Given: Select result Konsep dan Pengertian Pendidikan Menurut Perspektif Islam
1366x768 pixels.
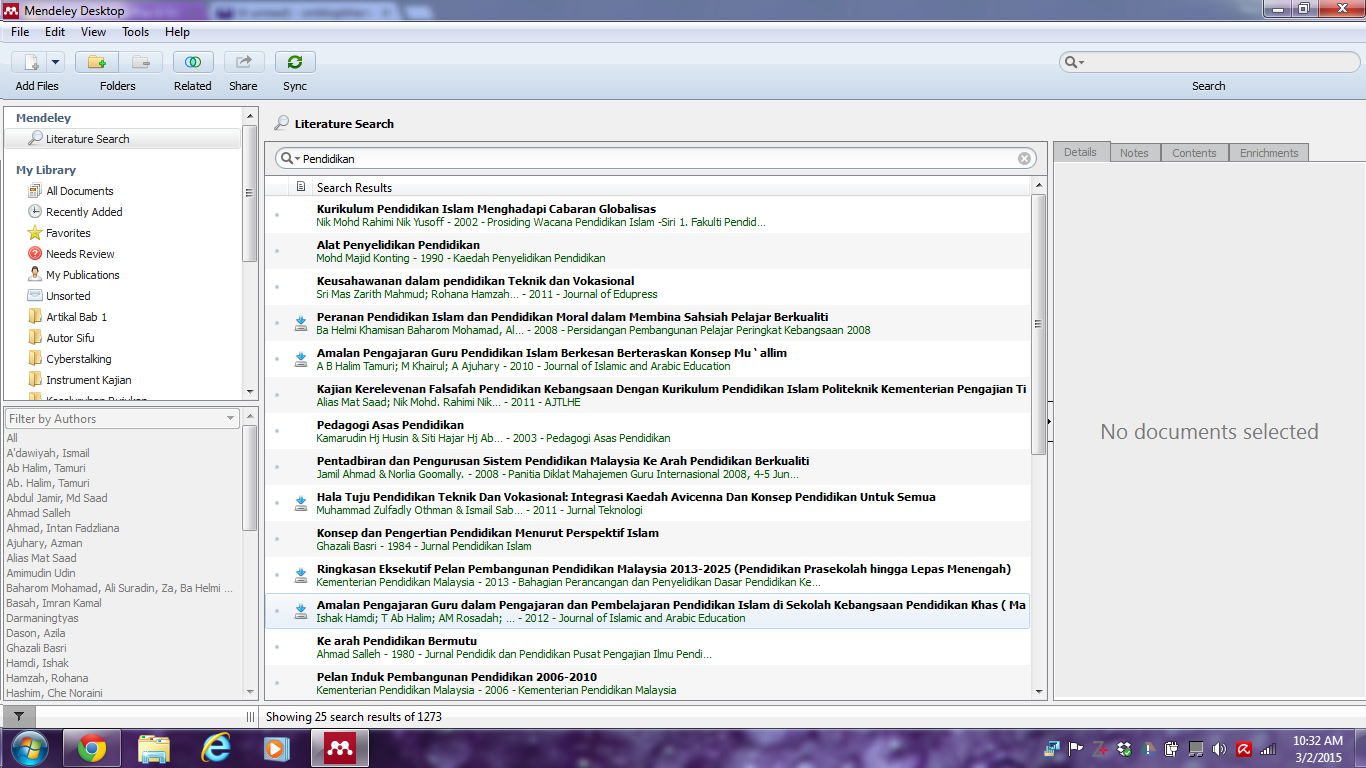Looking at the screenshot, I should (x=647, y=539).
